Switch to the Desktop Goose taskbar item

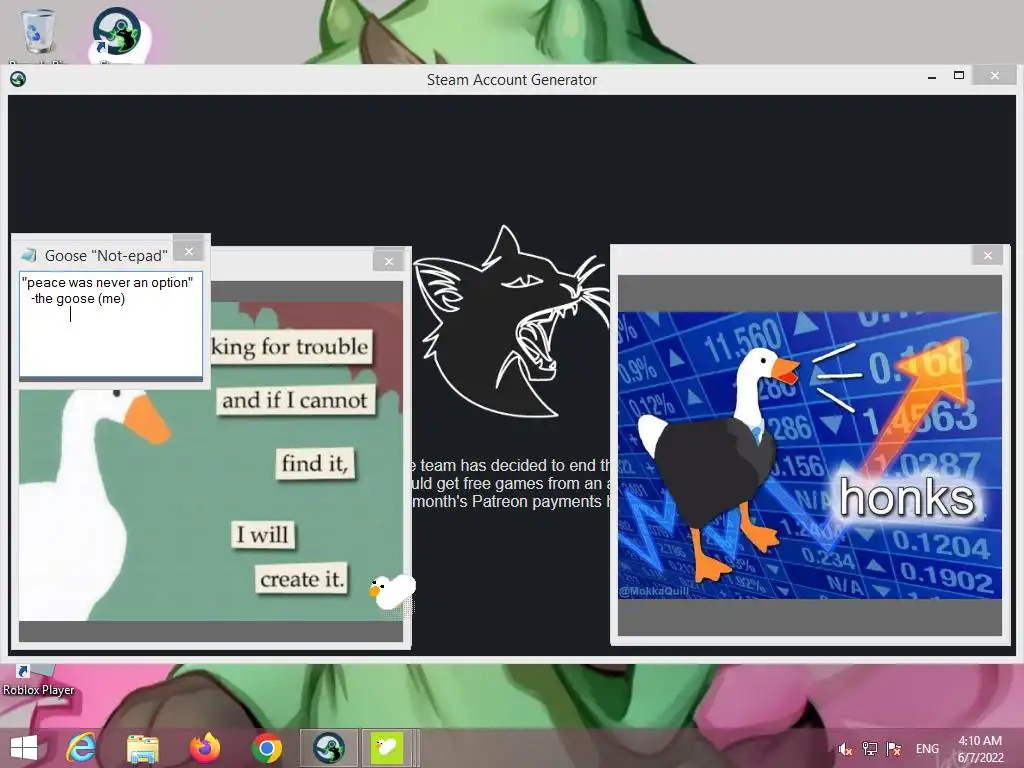click(388, 748)
